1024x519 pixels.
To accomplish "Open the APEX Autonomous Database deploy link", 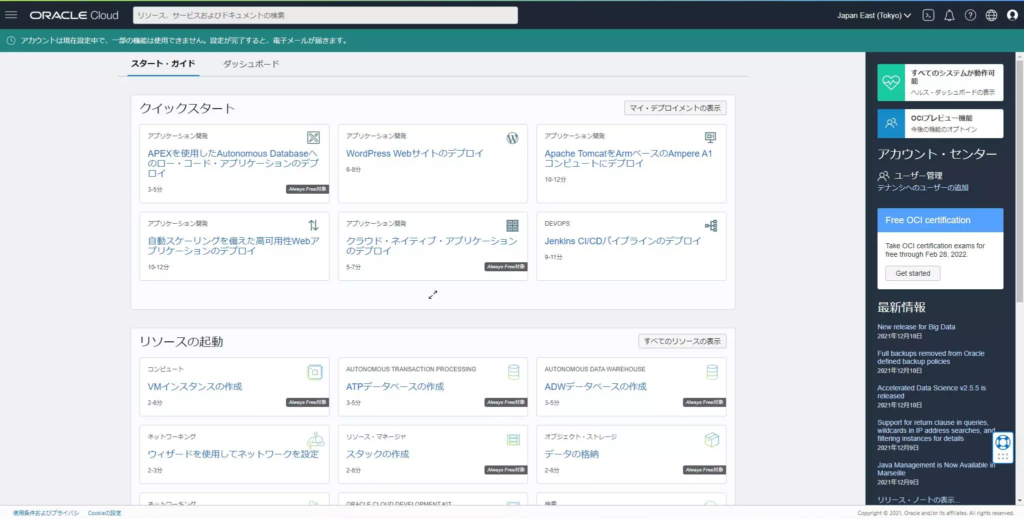I will [233, 163].
